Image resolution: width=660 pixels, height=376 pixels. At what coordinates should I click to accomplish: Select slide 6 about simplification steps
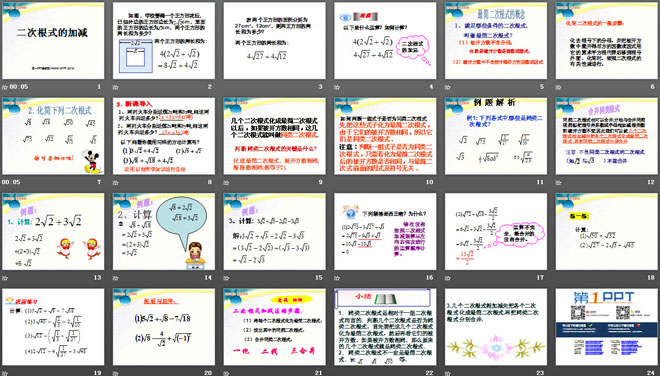tap(607, 41)
